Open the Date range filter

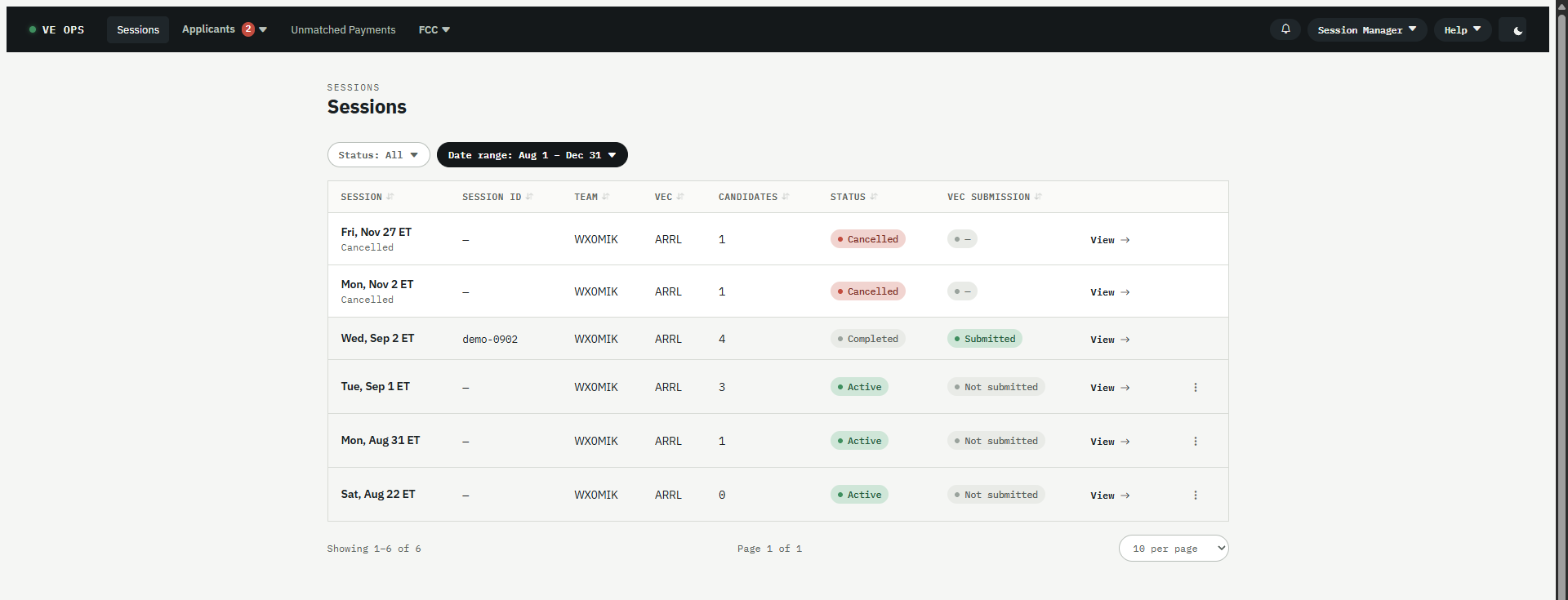[x=532, y=155]
